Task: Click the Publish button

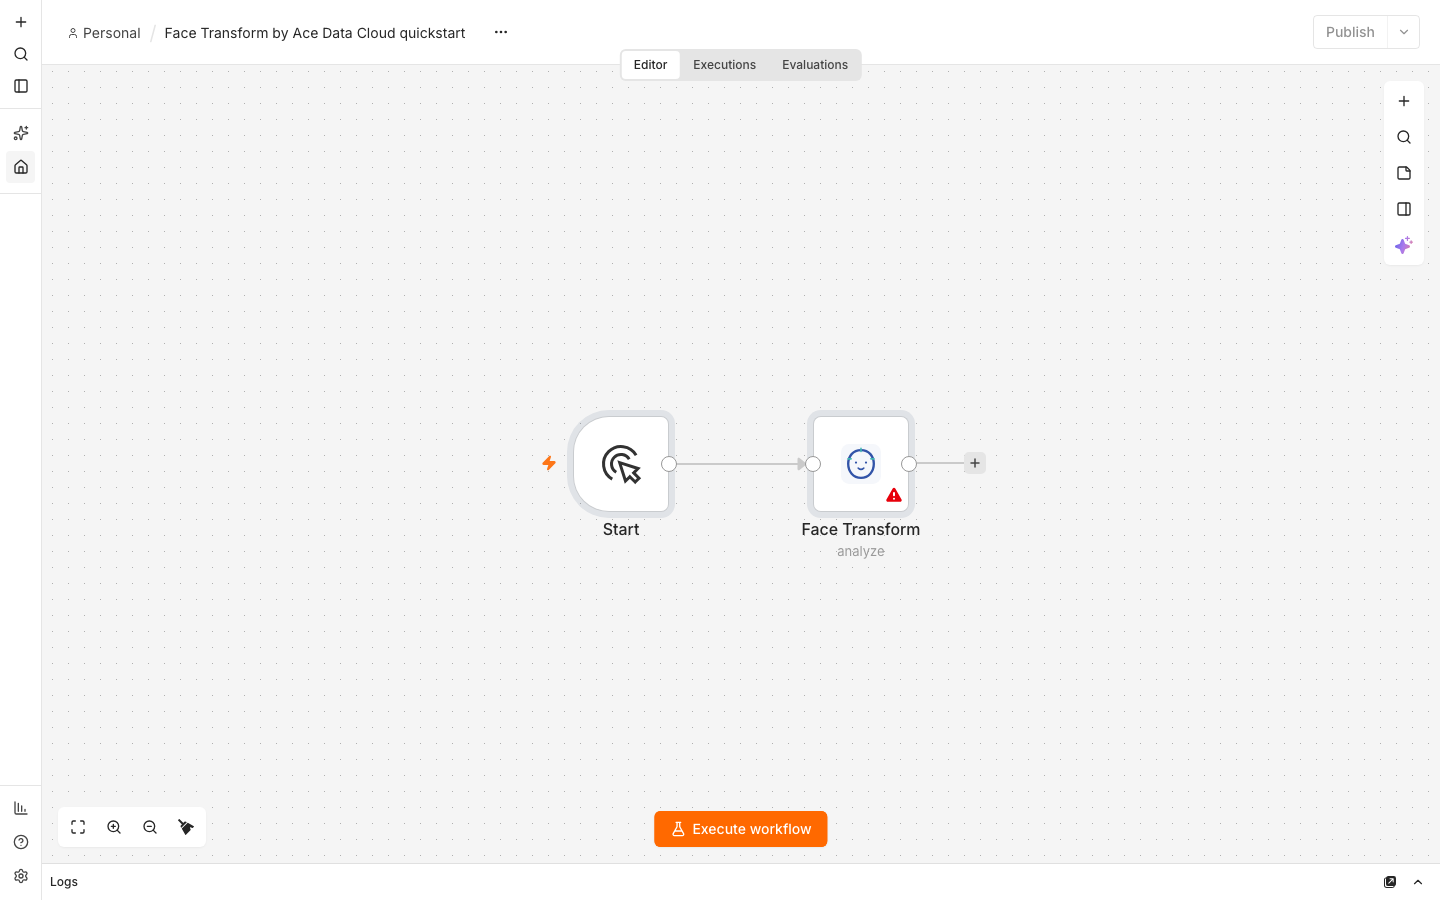Action: tap(1350, 32)
